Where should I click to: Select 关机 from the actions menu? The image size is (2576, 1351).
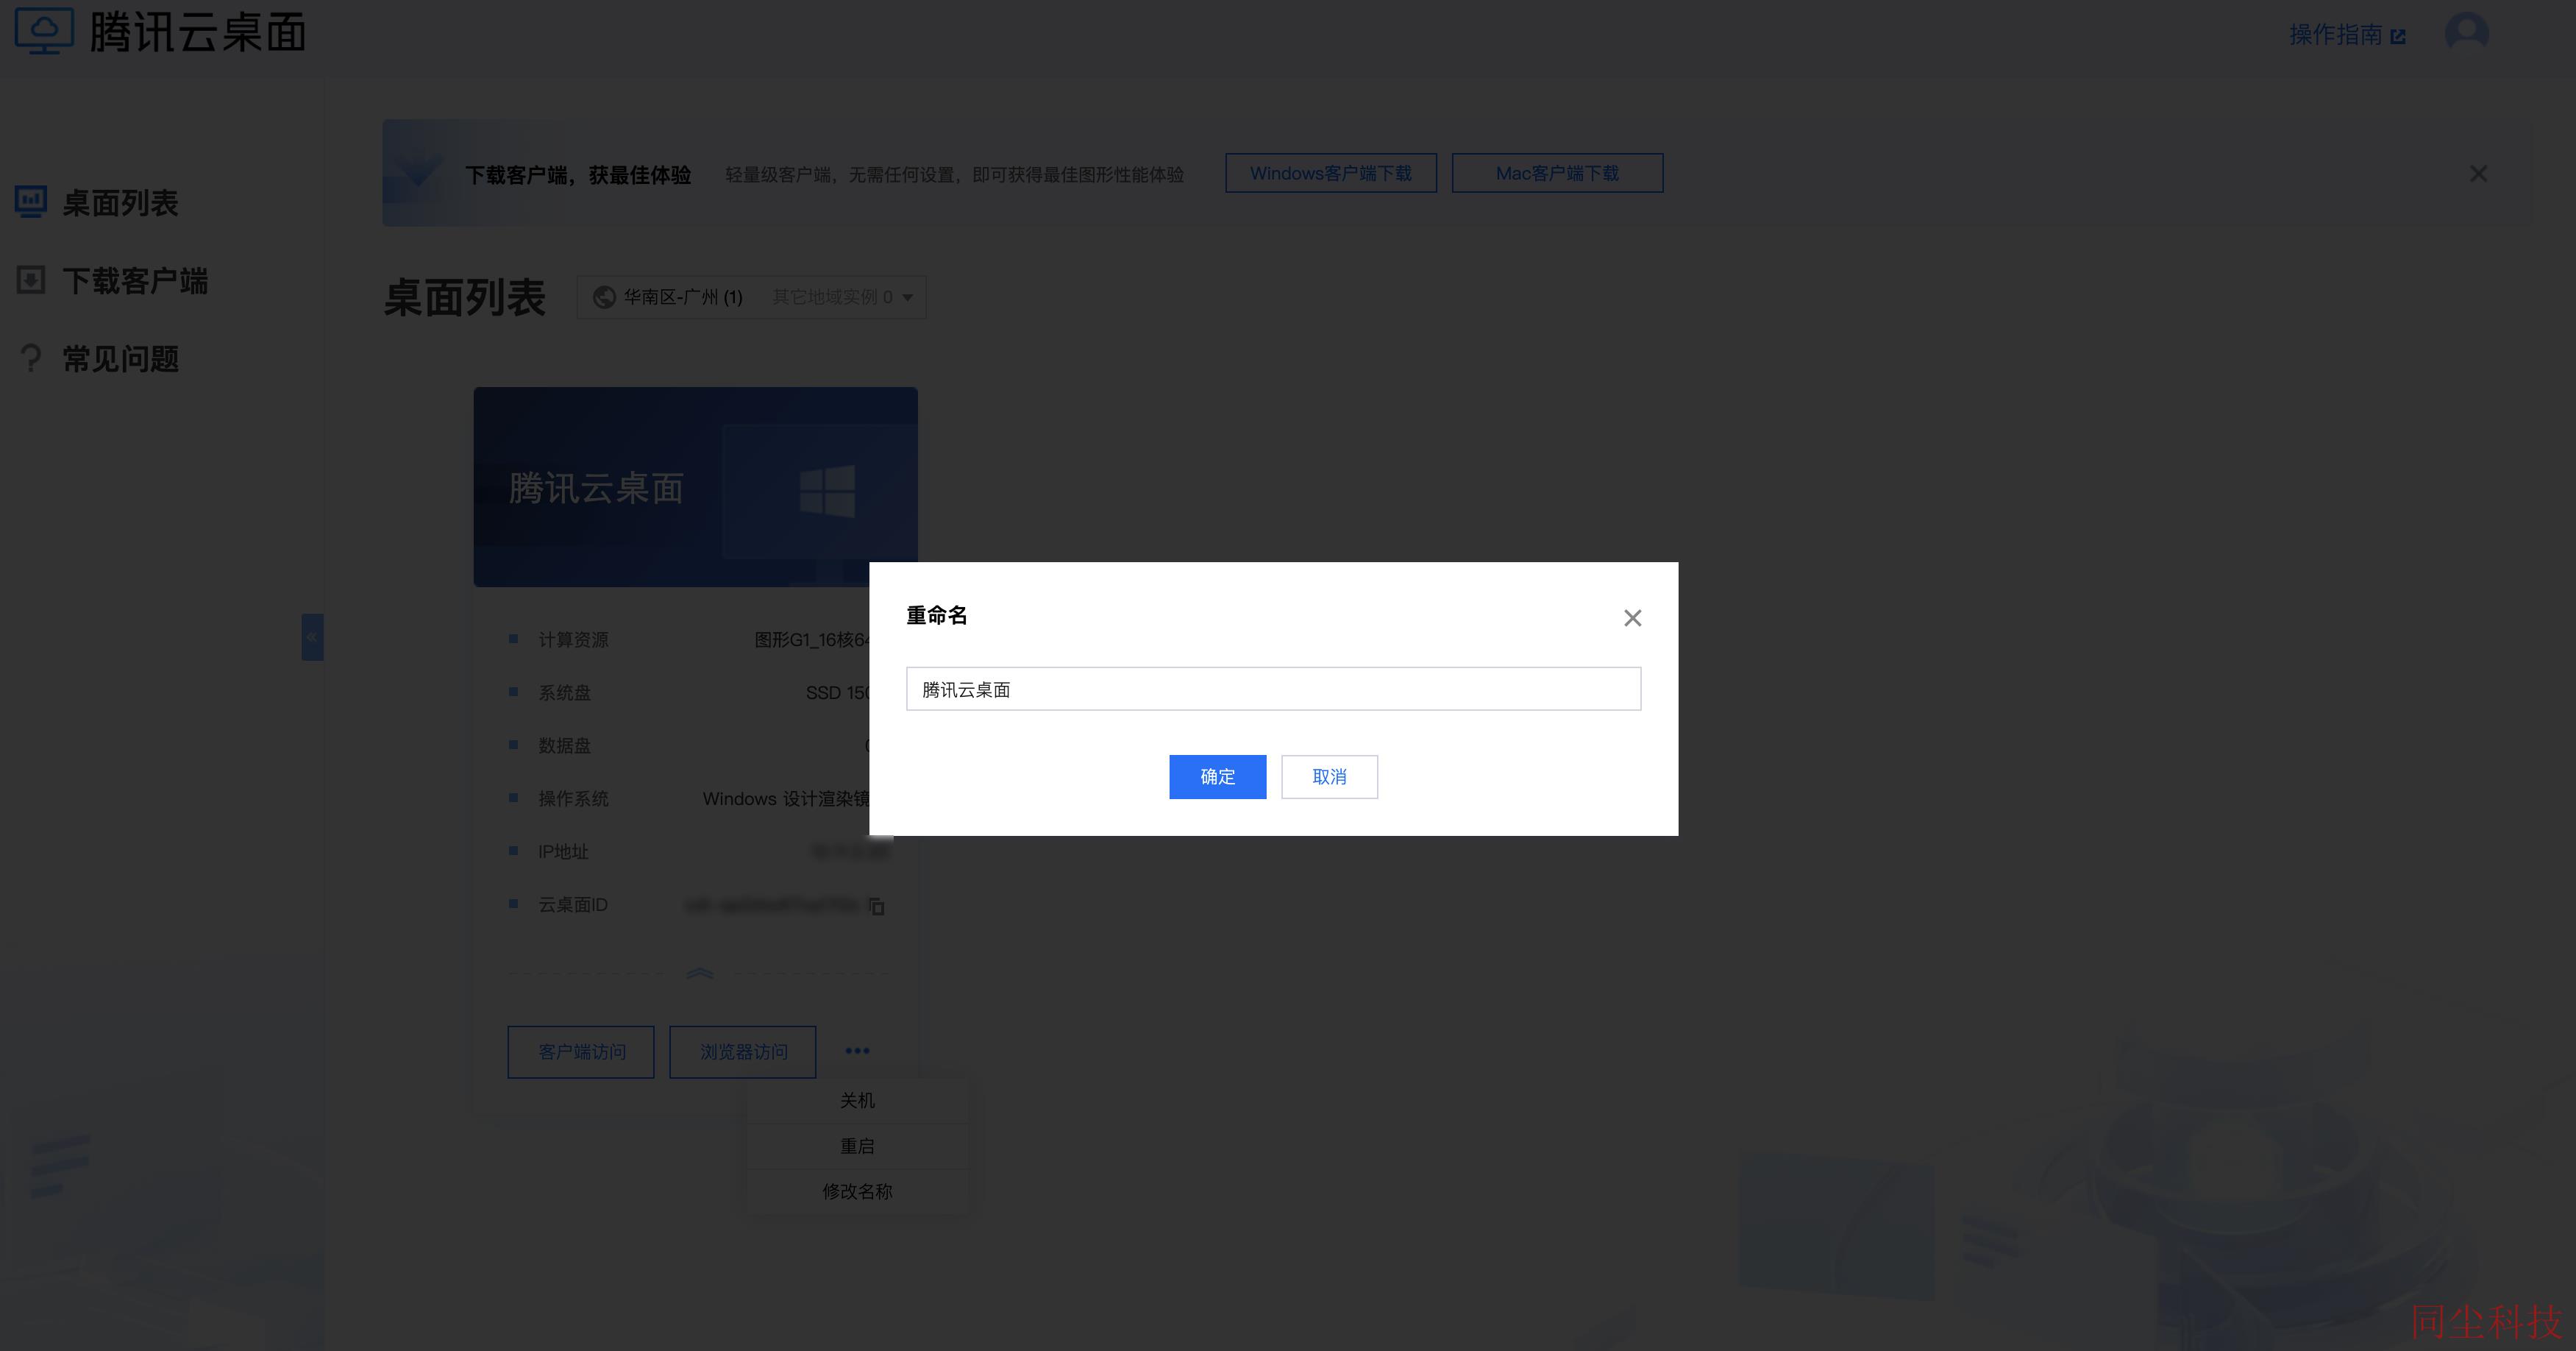click(857, 1100)
